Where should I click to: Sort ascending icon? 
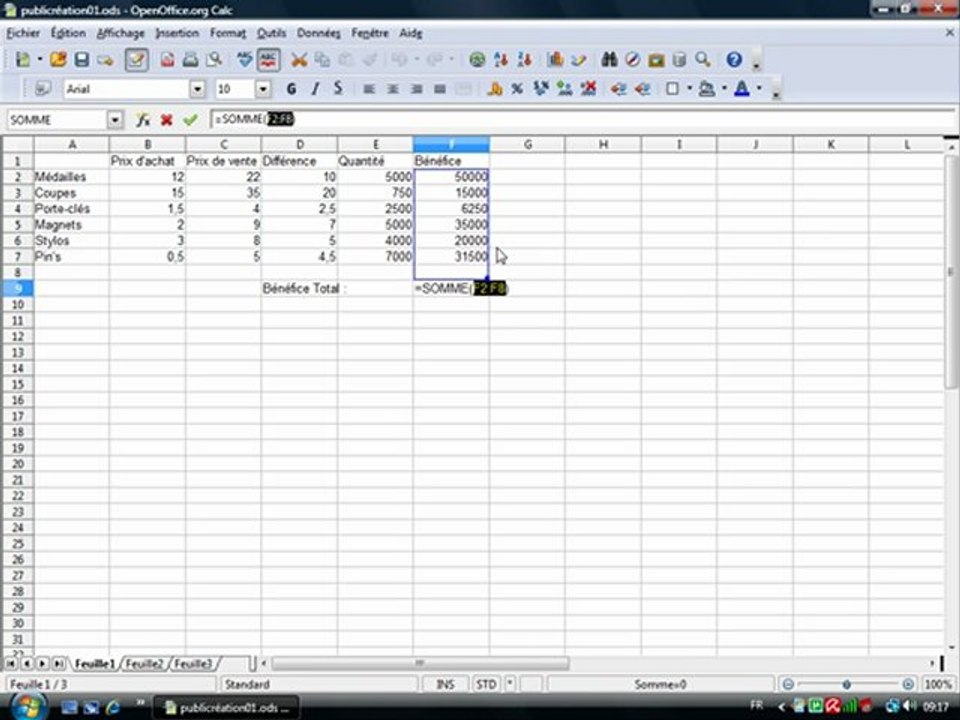pos(501,59)
